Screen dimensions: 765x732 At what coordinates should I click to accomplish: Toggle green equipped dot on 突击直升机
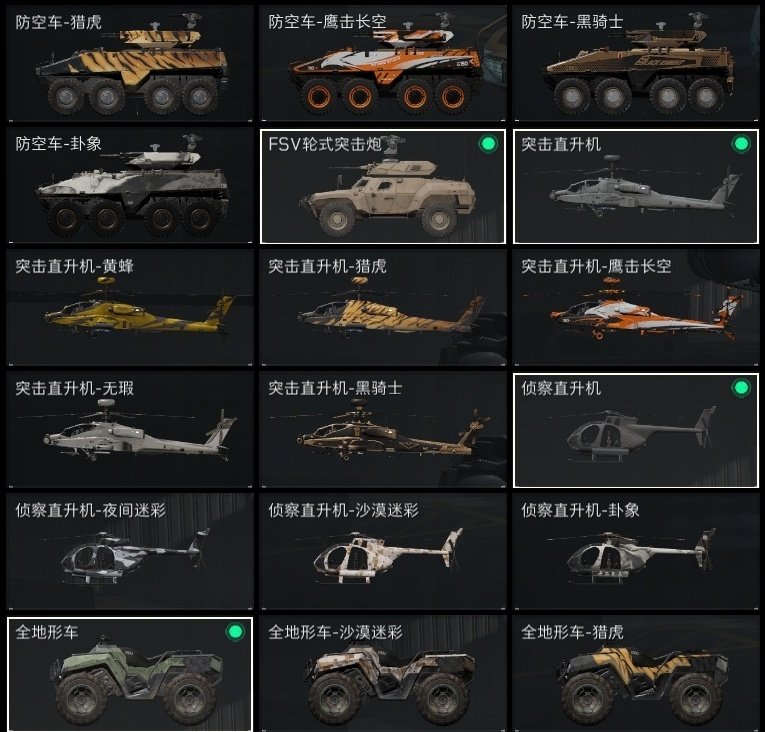coord(741,144)
